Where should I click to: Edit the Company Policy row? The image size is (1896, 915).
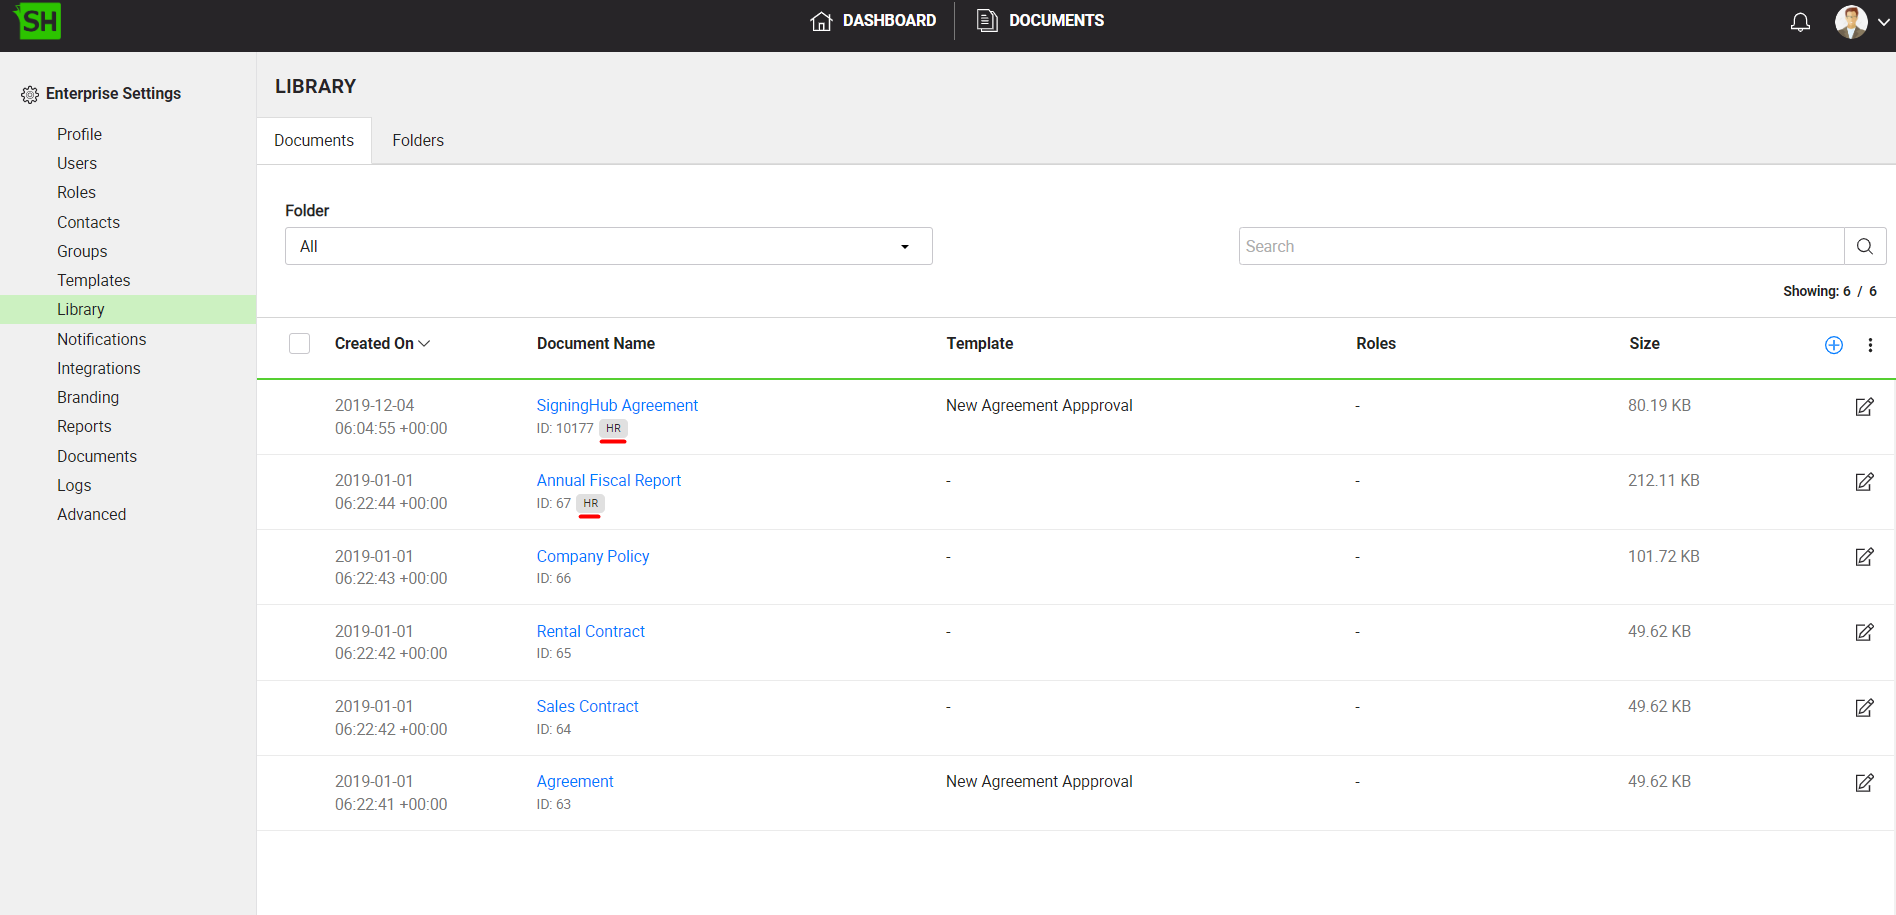pyautogui.click(x=1864, y=557)
